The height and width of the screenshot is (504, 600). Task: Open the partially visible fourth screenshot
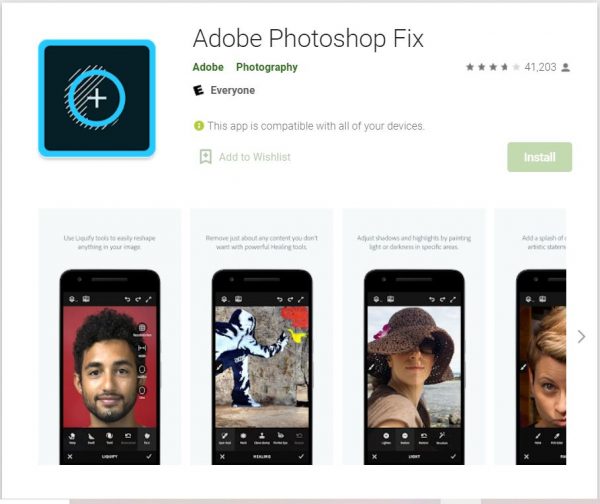point(530,337)
